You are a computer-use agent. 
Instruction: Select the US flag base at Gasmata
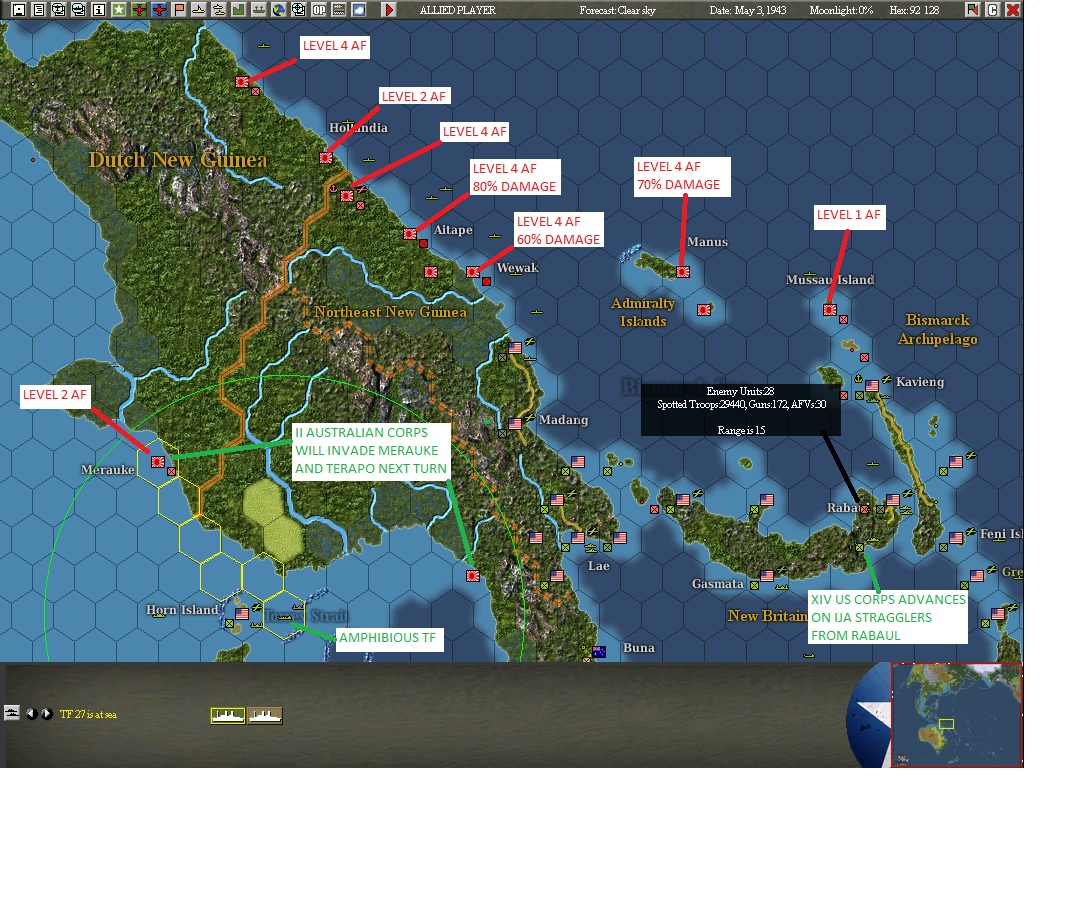coord(767,575)
